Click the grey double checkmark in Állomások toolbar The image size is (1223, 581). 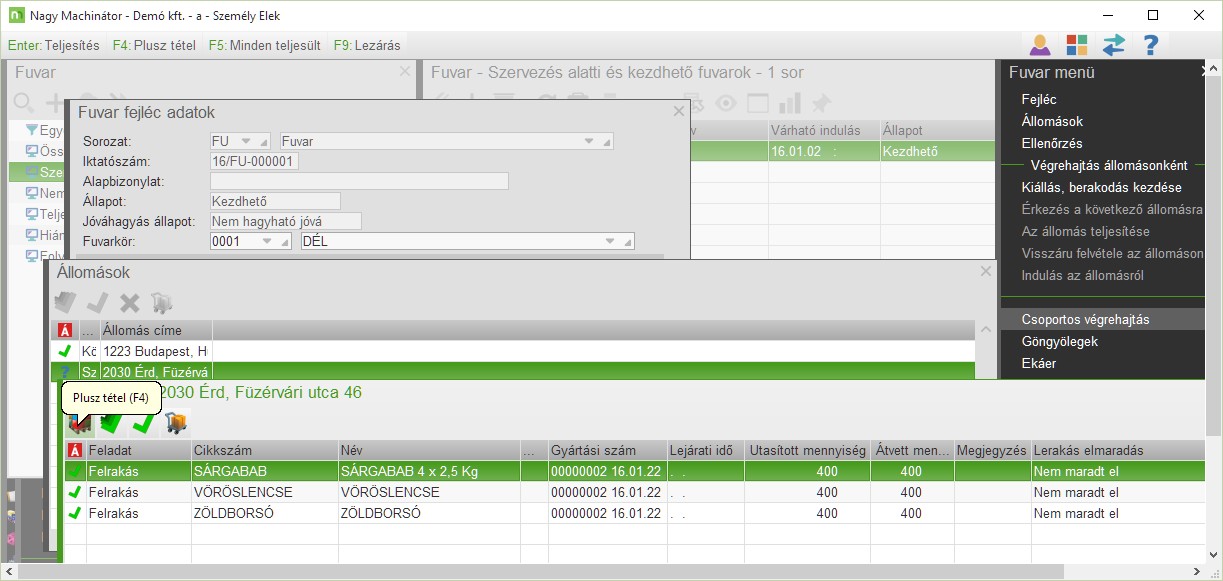click(65, 302)
